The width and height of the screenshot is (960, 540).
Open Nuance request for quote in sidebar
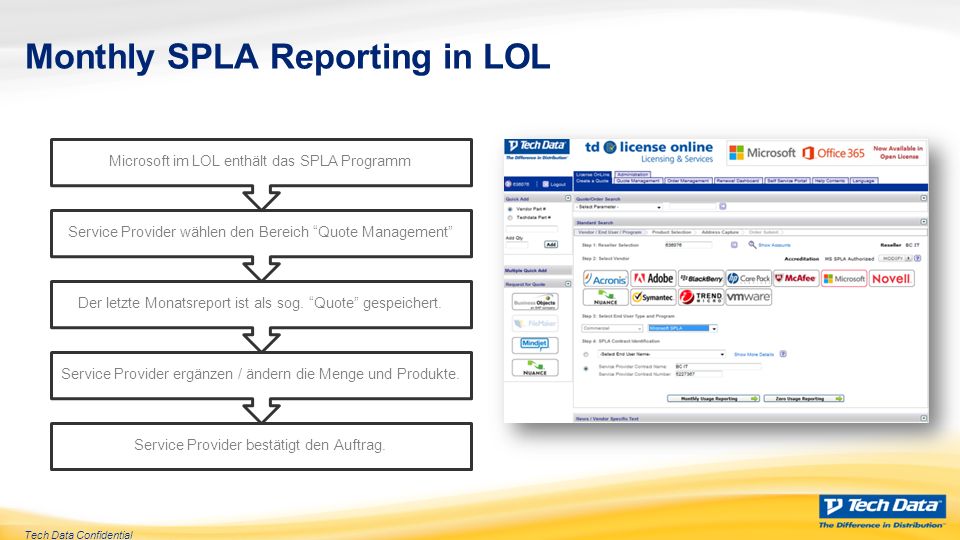point(535,367)
